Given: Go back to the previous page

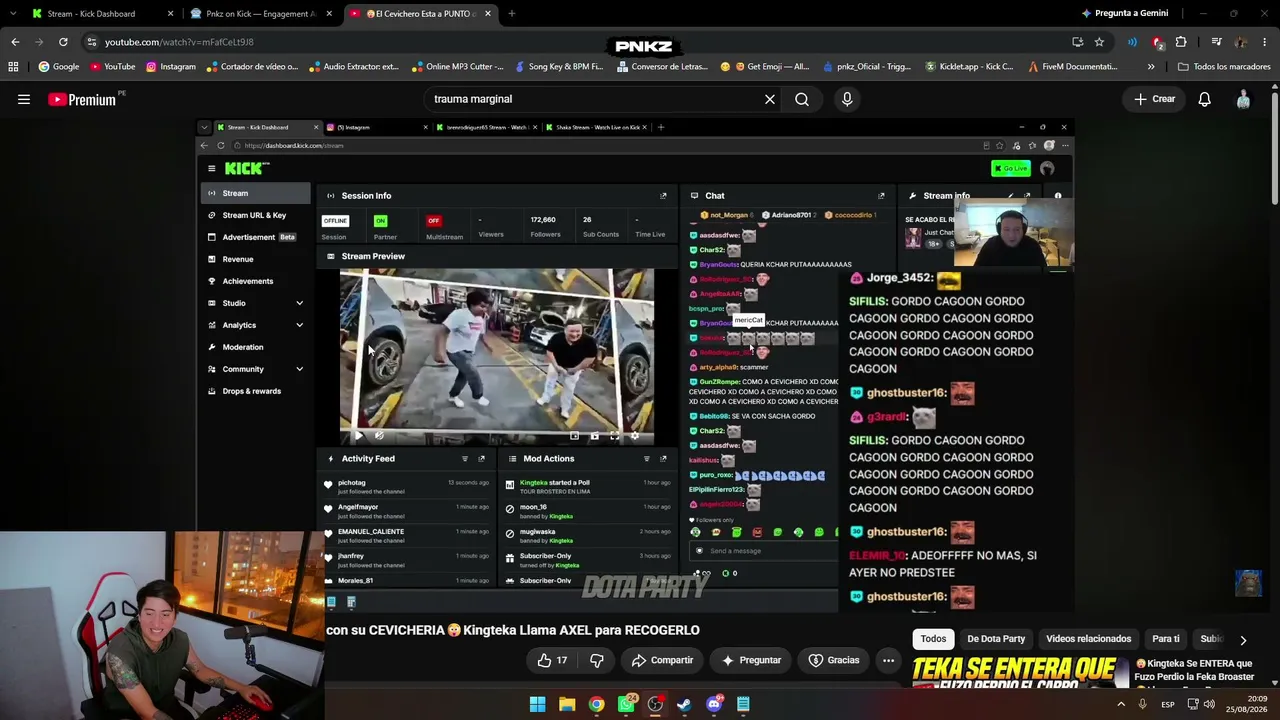Looking at the screenshot, I should tap(15, 42).
